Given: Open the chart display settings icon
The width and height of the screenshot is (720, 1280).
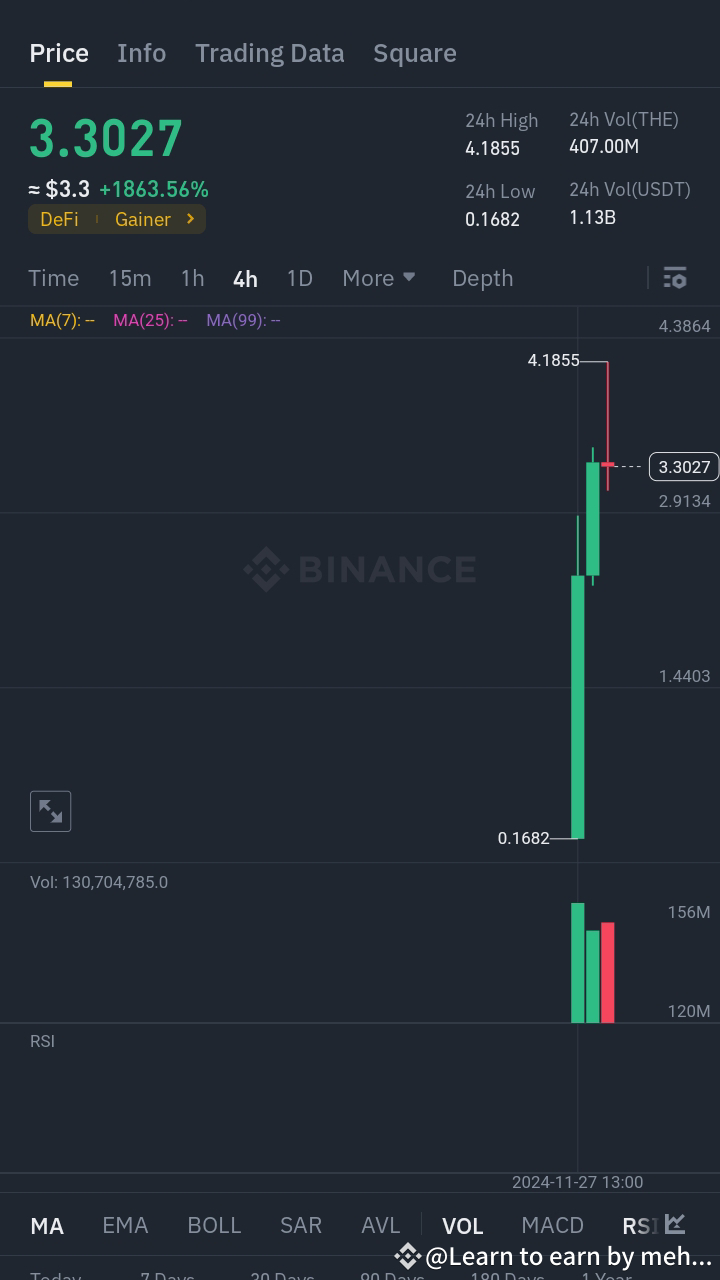Looking at the screenshot, I should [x=675, y=278].
